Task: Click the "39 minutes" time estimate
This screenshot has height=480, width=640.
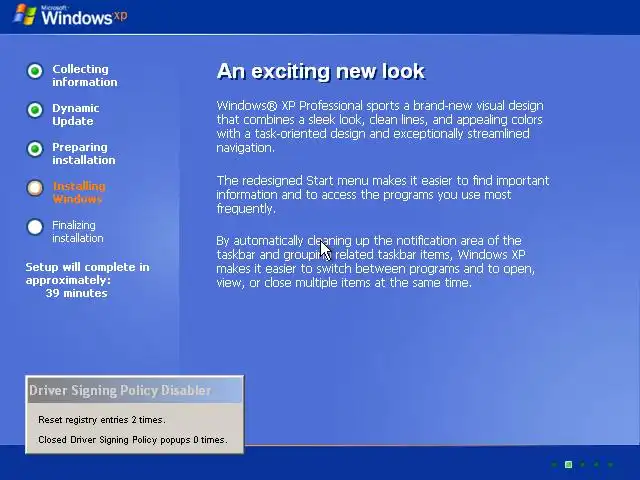Action: coord(76,293)
